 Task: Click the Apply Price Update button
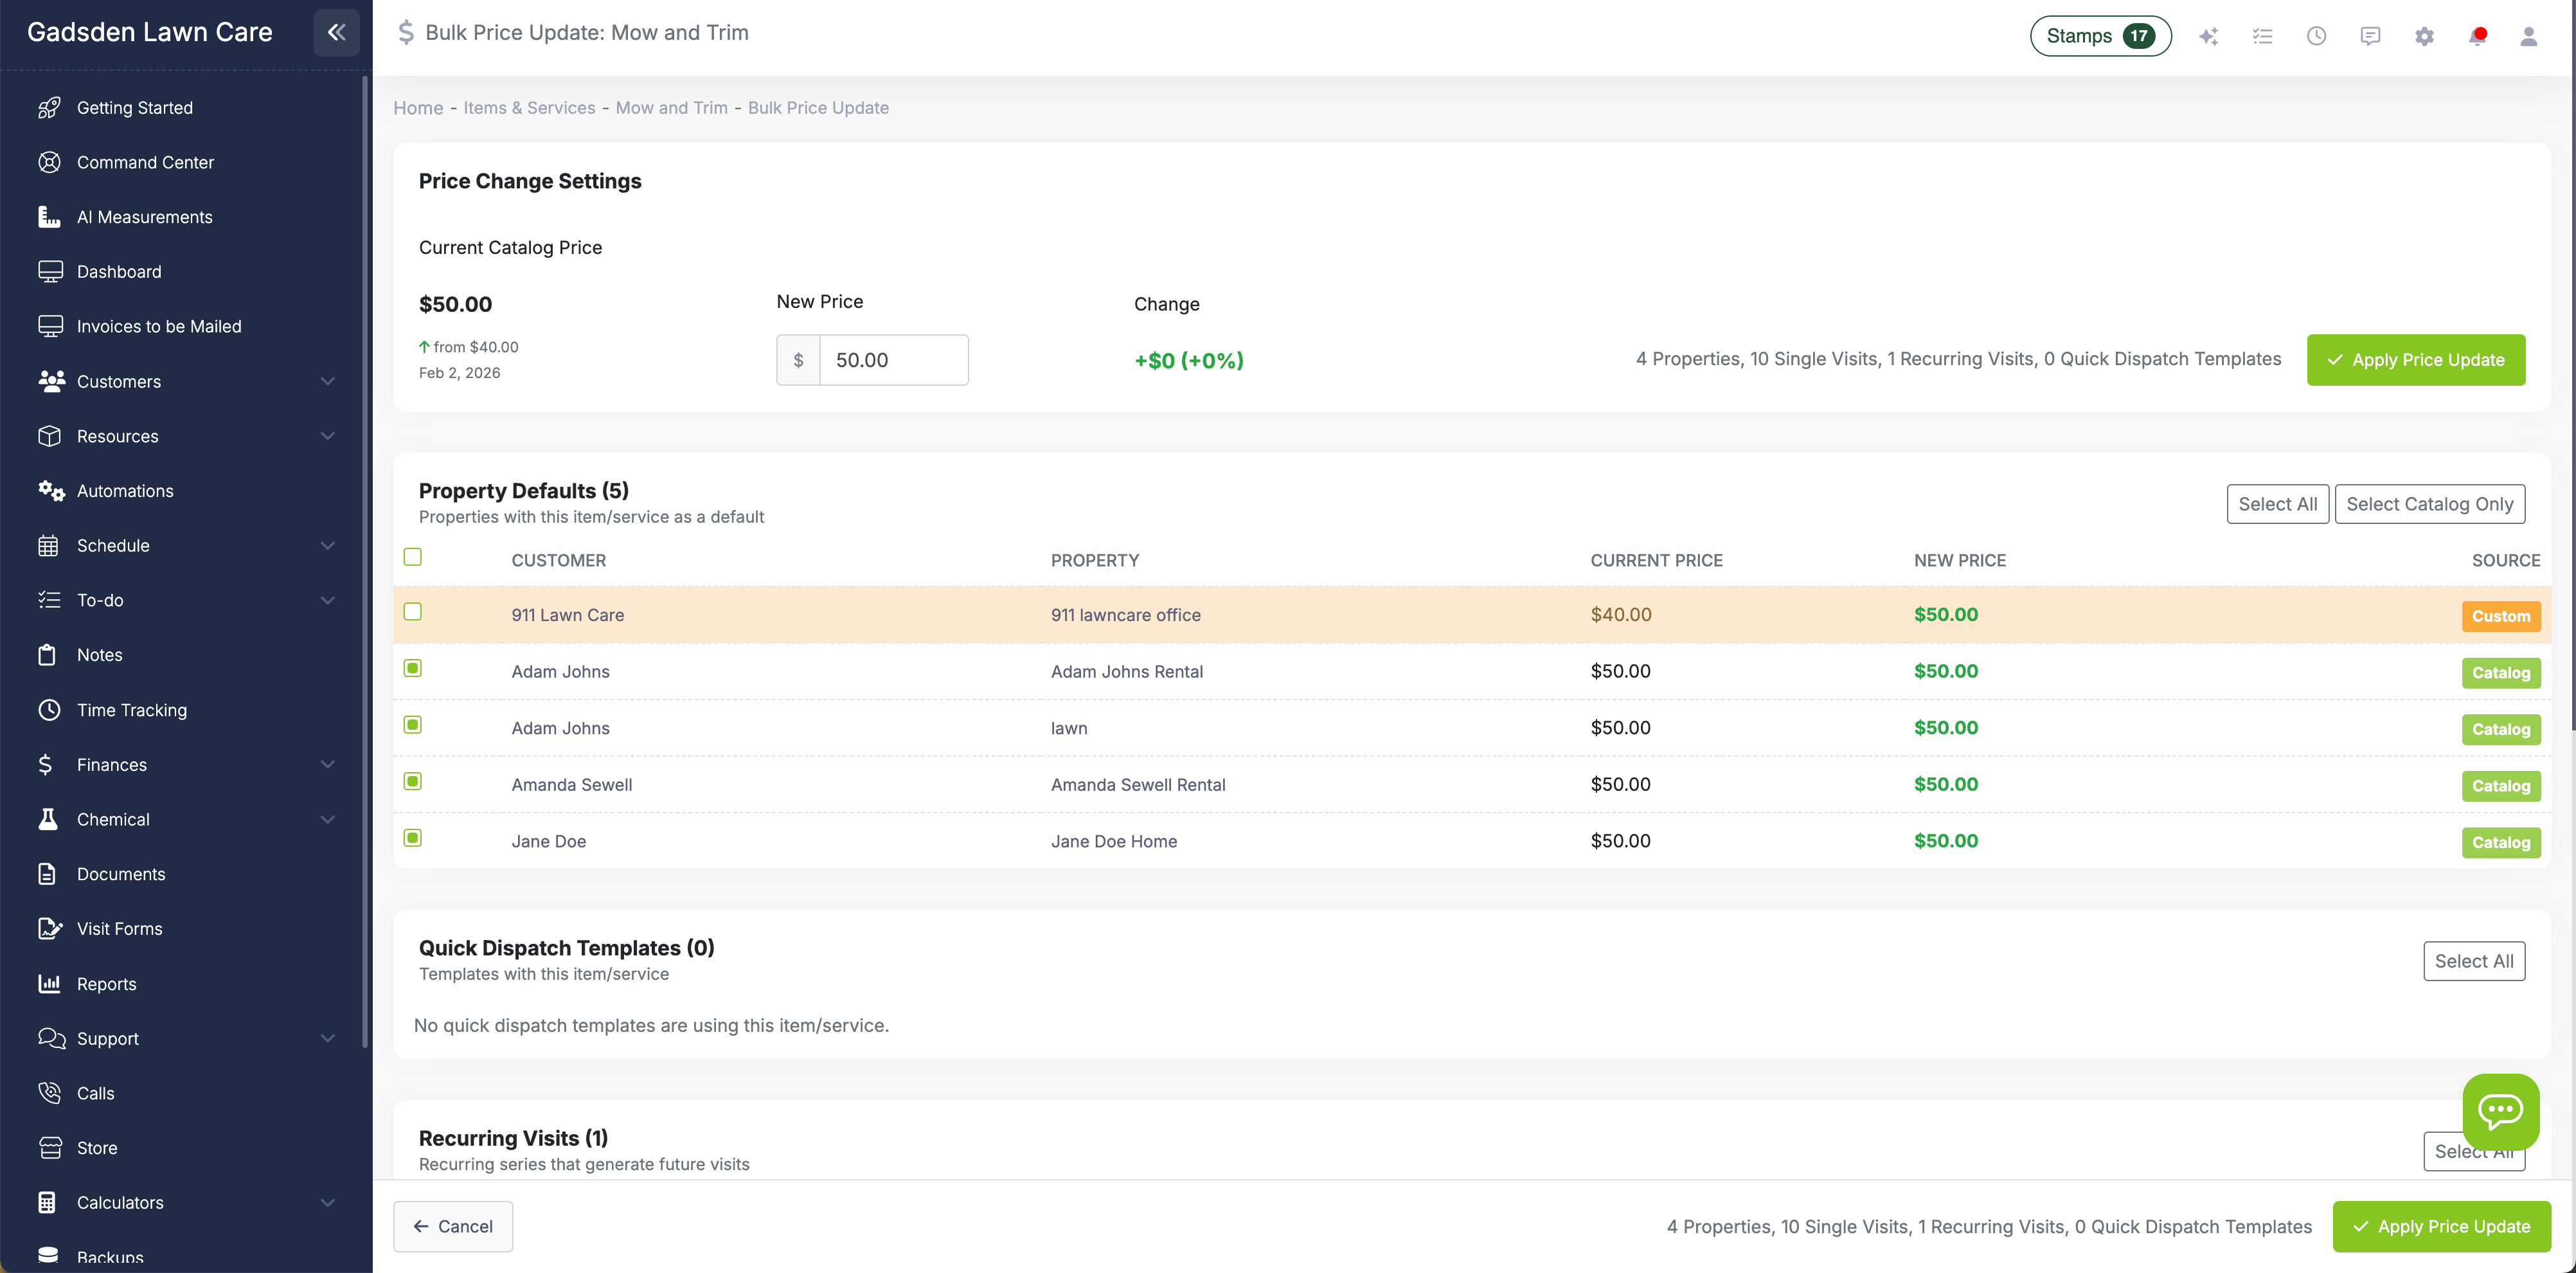click(x=2416, y=359)
